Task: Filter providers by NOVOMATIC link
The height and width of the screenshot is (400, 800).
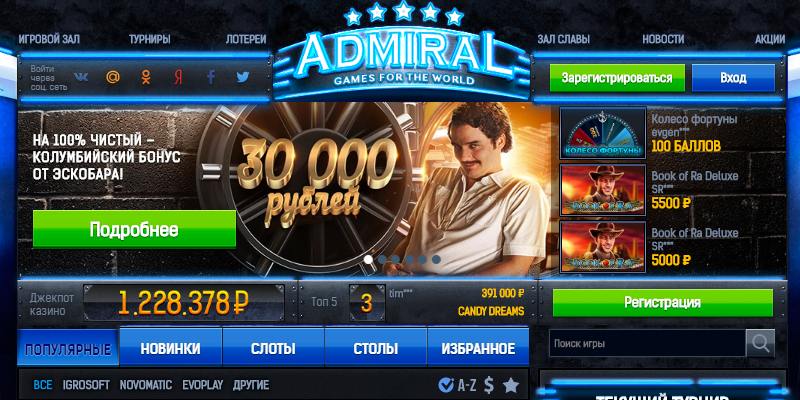Action: [x=146, y=385]
